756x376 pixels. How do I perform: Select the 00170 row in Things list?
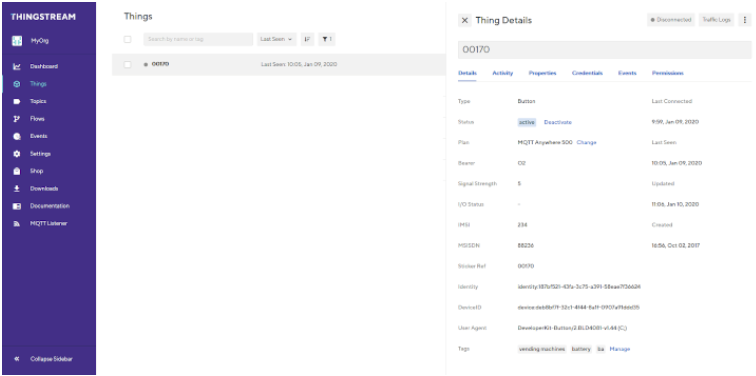tap(279, 64)
